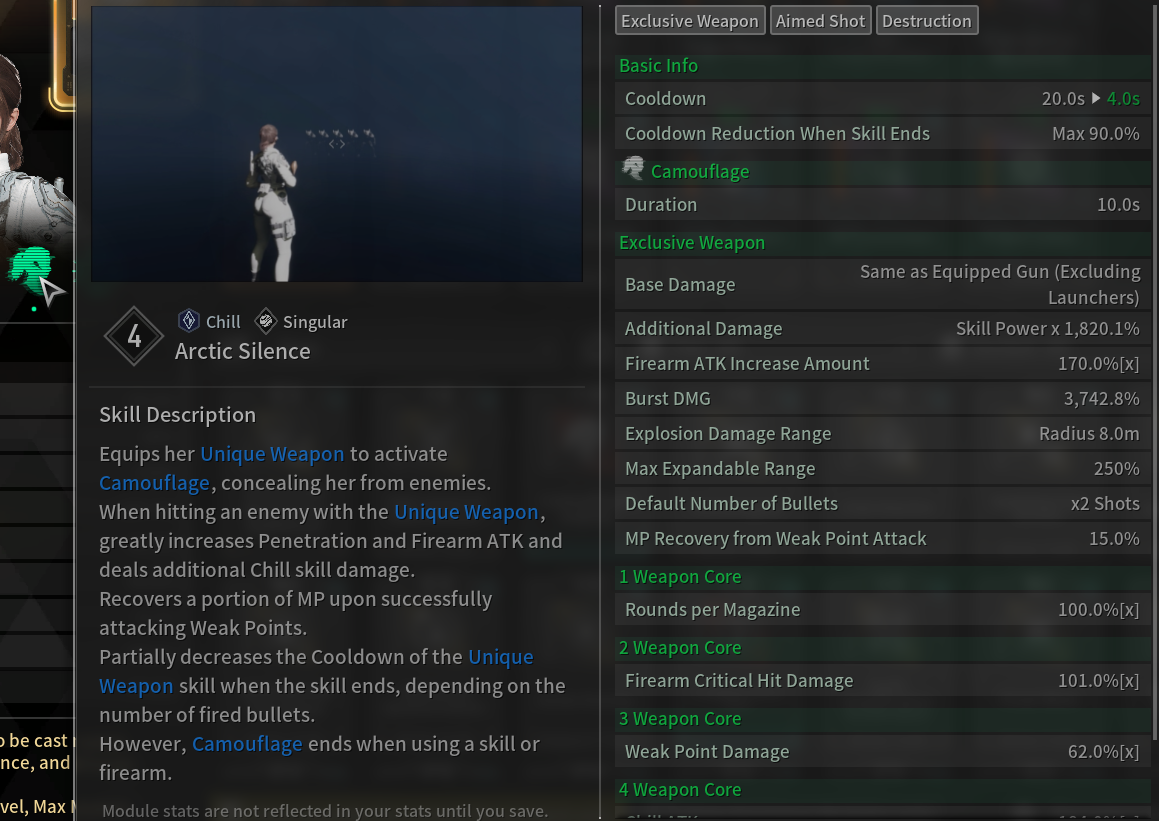The height and width of the screenshot is (821, 1159).
Task: Click the Firearm Critical Hit Damage row
Action: point(883,681)
